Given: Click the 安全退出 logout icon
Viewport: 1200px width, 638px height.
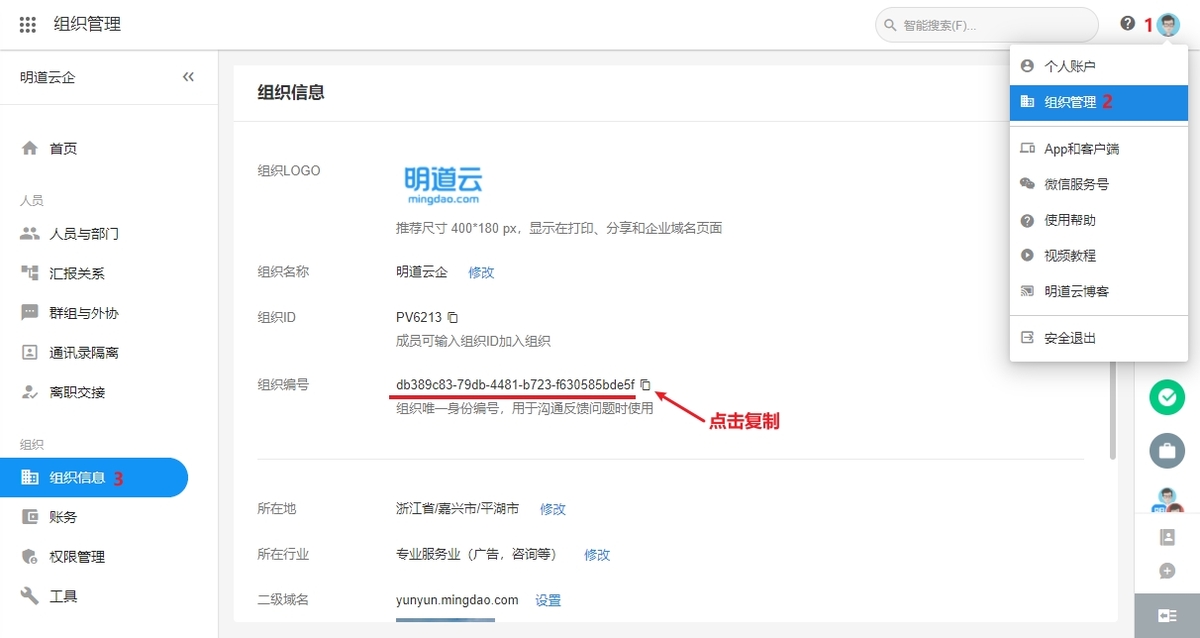Looking at the screenshot, I should 1027,338.
